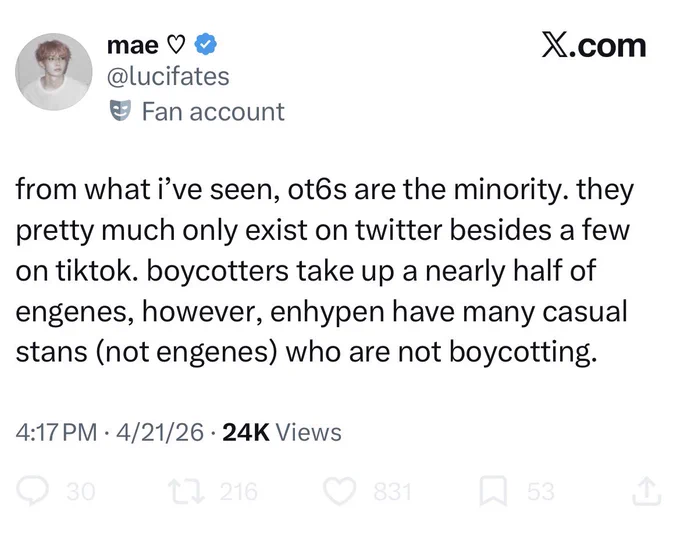The width and height of the screenshot is (680, 542).
Task: Like the tweet with the heart icon
Action: point(340,492)
